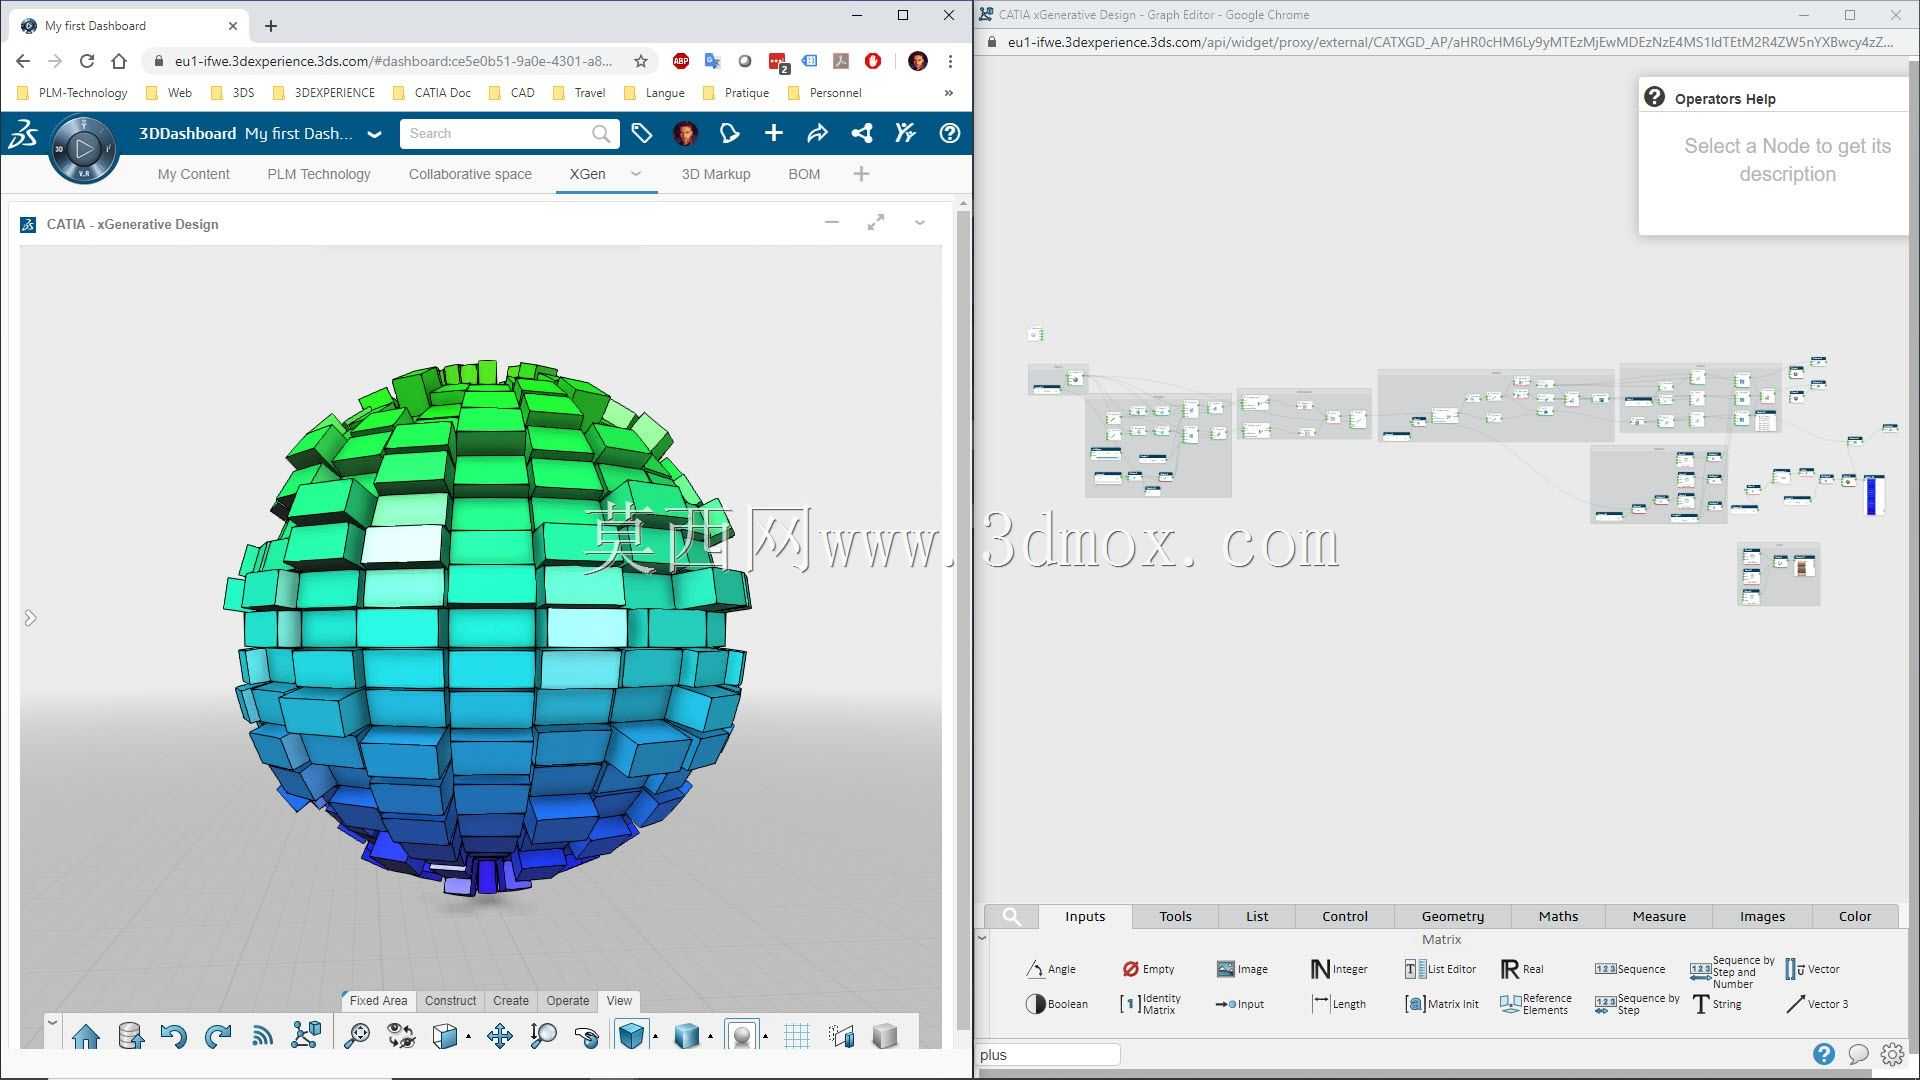Click the operator search field containing plus

tap(1049, 1054)
